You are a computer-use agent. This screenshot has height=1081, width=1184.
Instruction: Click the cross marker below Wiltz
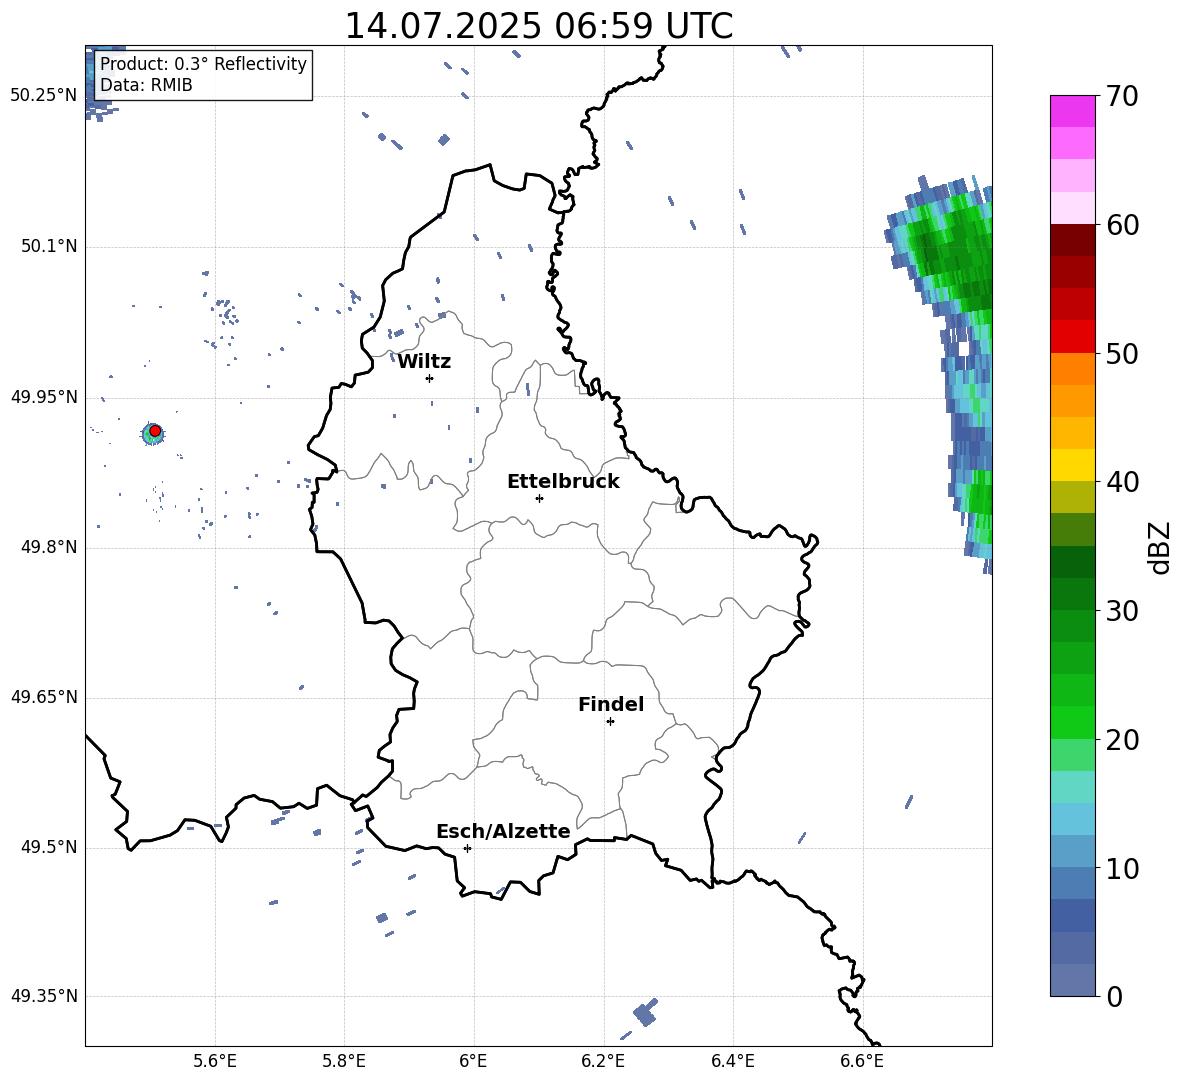pos(429,378)
